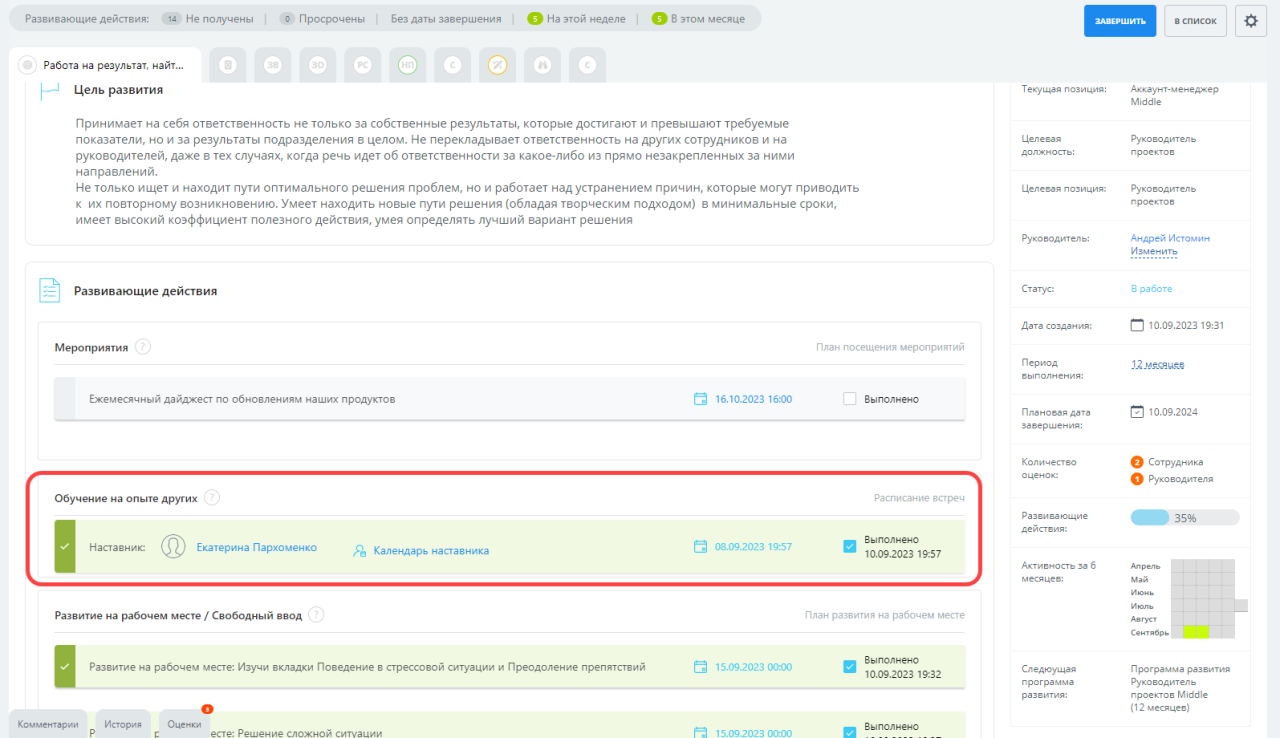The width and height of the screenshot is (1280, 738).
Task: Click the orange badge numbered 1 for Руководителя
Action: pyautogui.click(x=1137, y=479)
